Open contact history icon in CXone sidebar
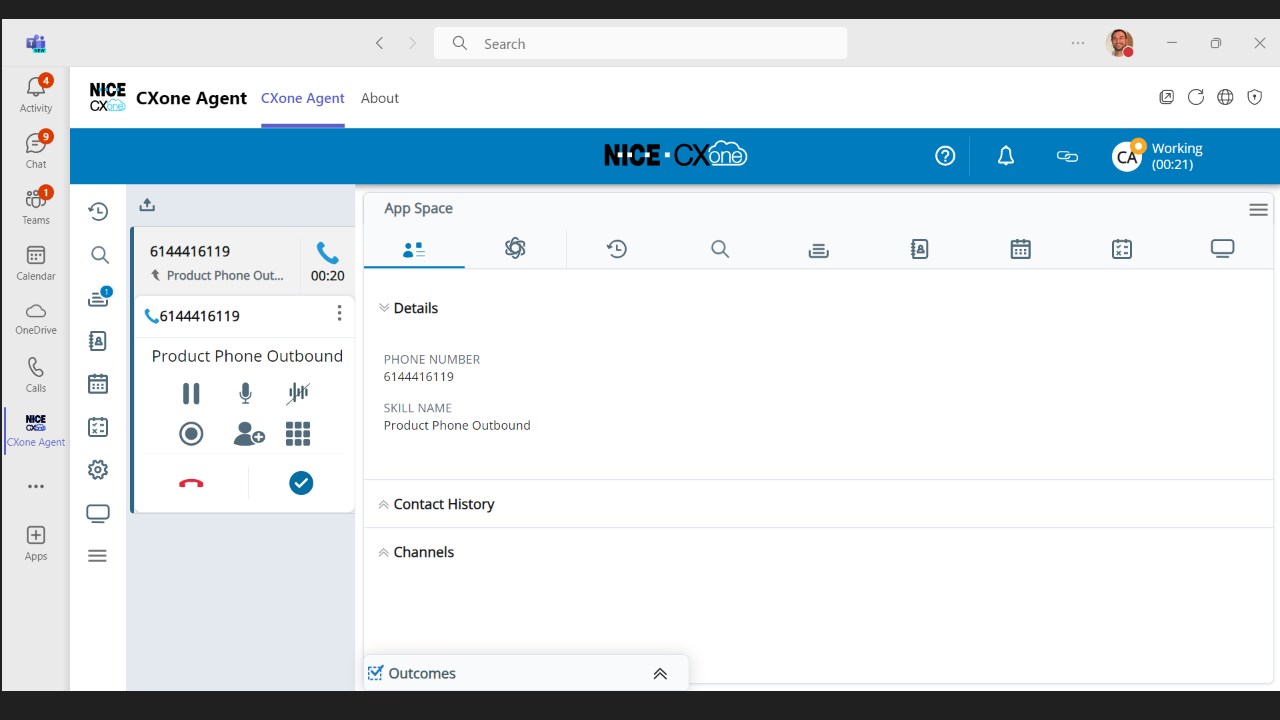 pyautogui.click(x=98, y=211)
